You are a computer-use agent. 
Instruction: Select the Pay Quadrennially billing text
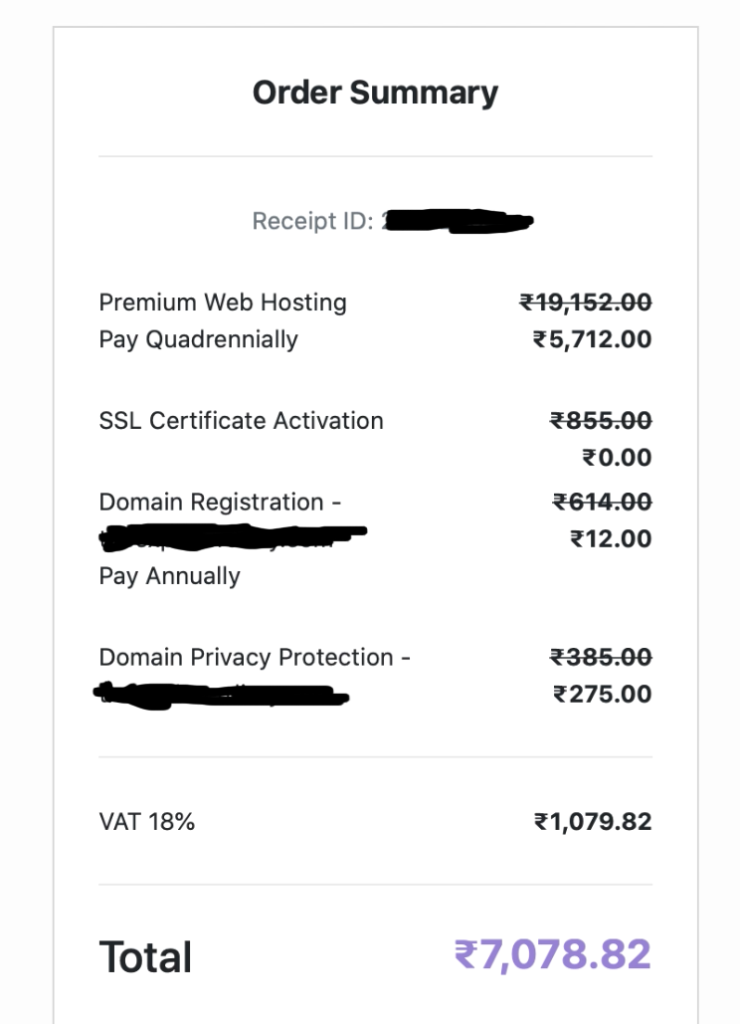click(199, 340)
